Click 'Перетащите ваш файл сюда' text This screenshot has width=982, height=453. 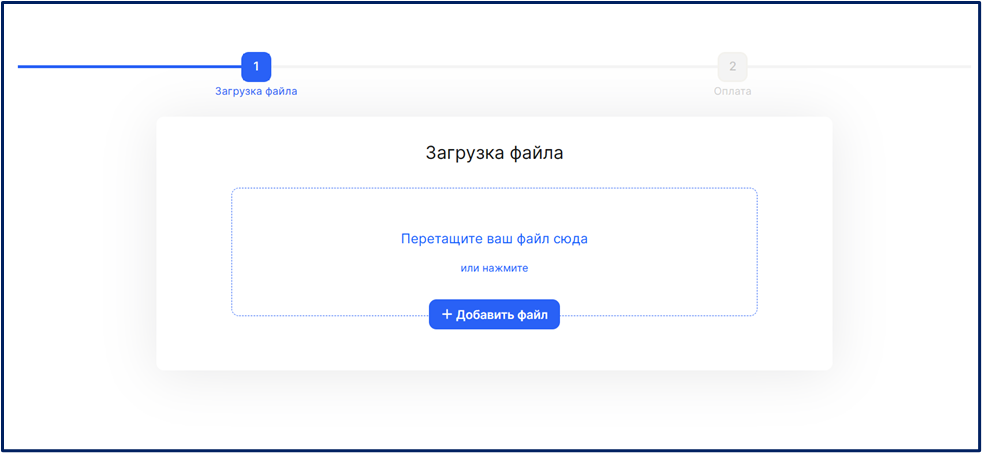pyautogui.click(x=494, y=239)
